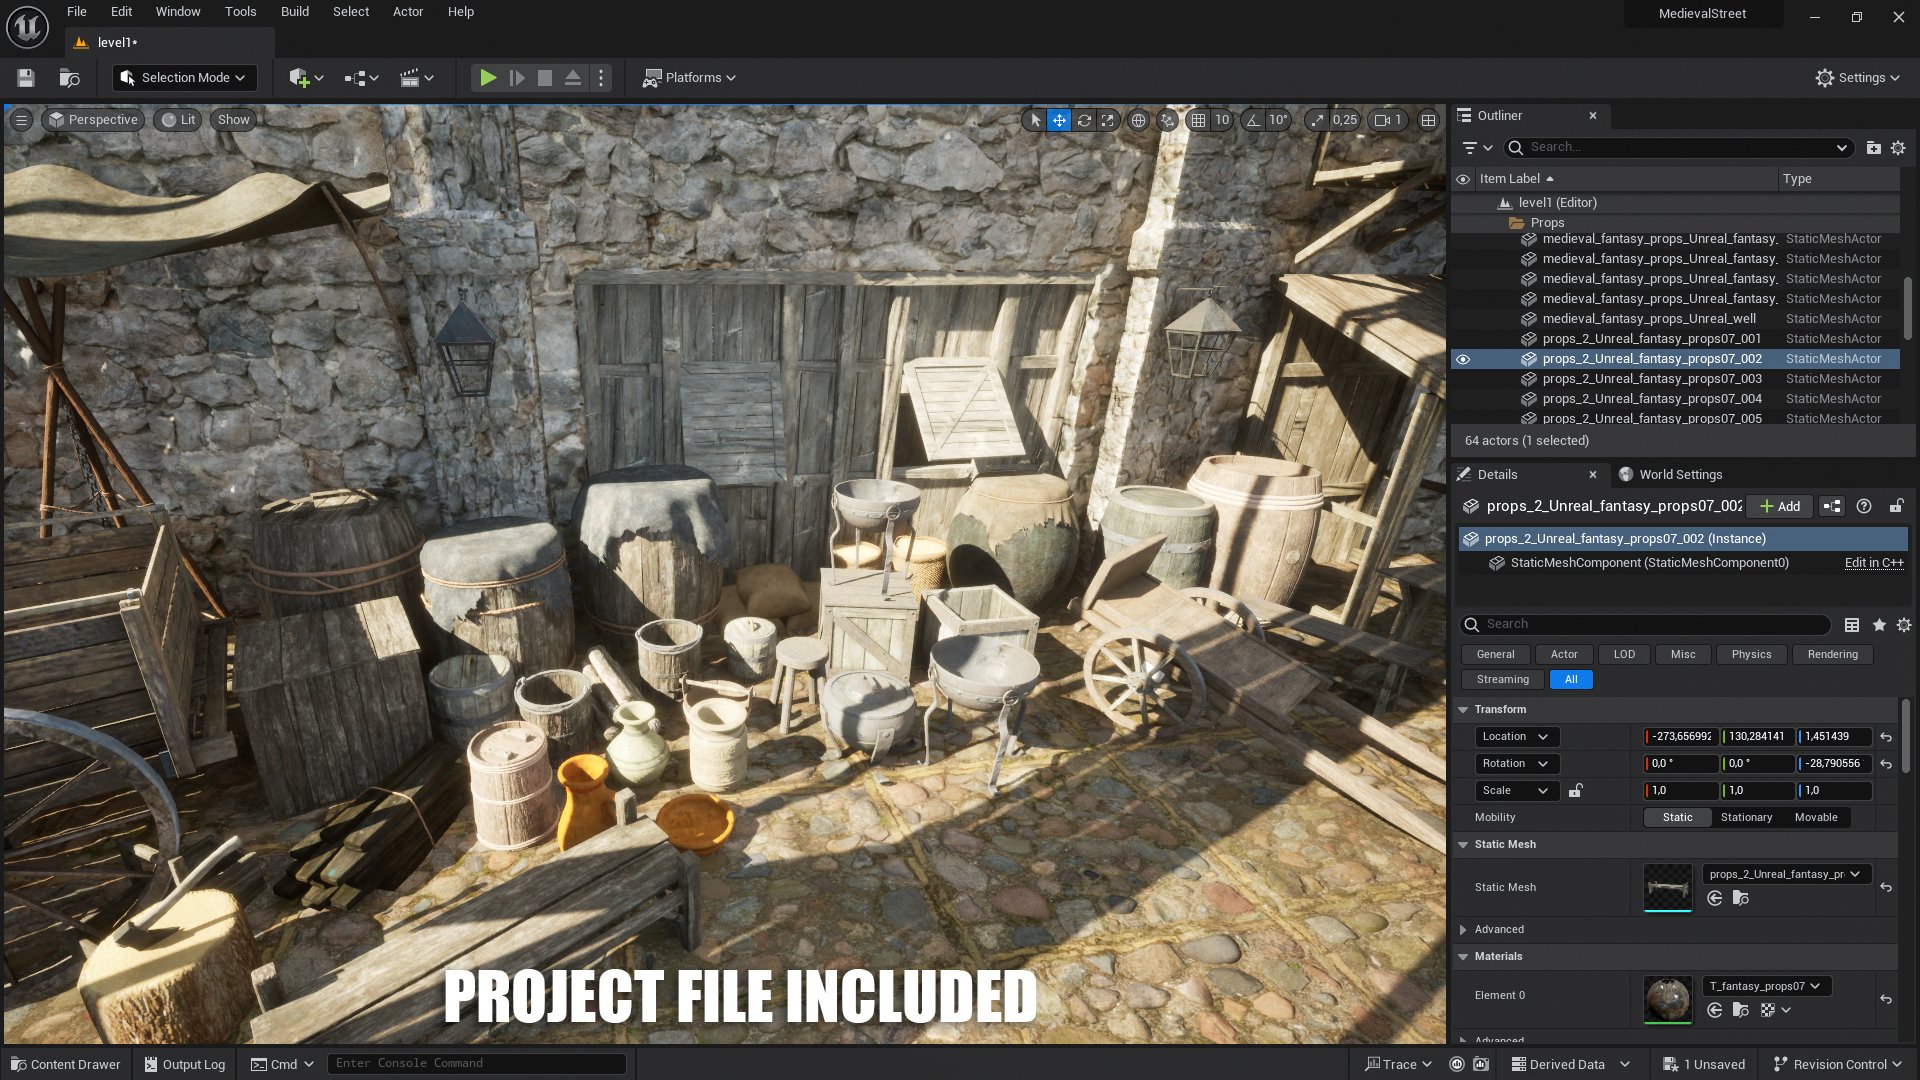Image resolution: width=1920 pixels, height=1080 pixels.
Task: Open Outliner settings gear
Action: tap(1898, 148)
